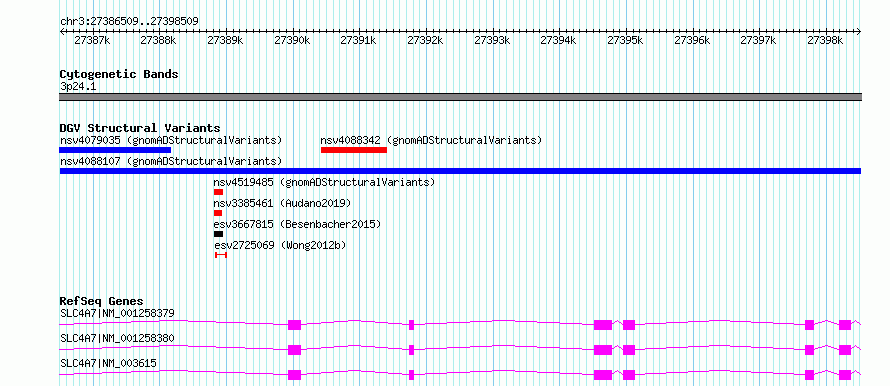
Task: Click the nsv4079035 blue variant bar
Action: coord(115,150)
